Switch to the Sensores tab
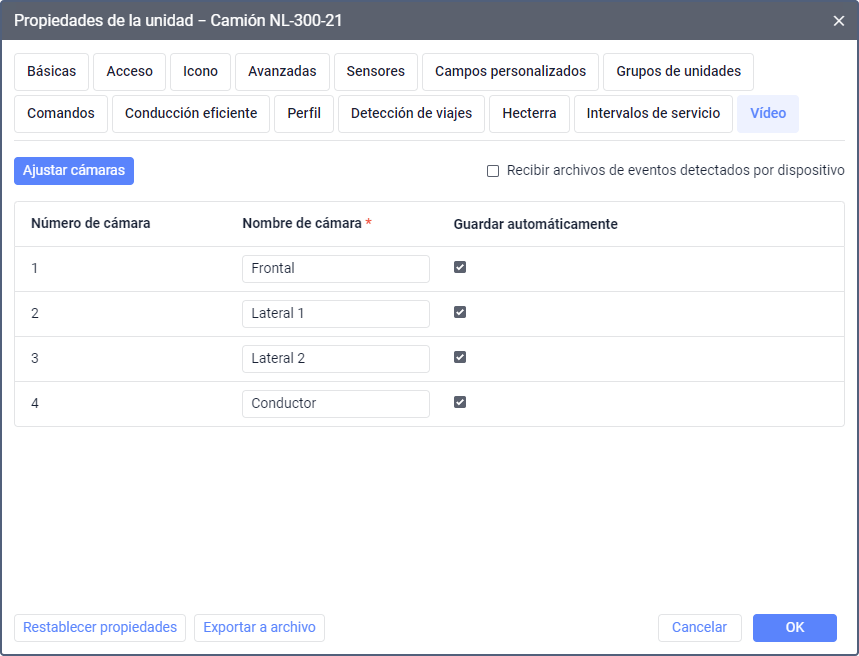The height and width of the screenshot is (656, 859). click(x=376, y=72)
